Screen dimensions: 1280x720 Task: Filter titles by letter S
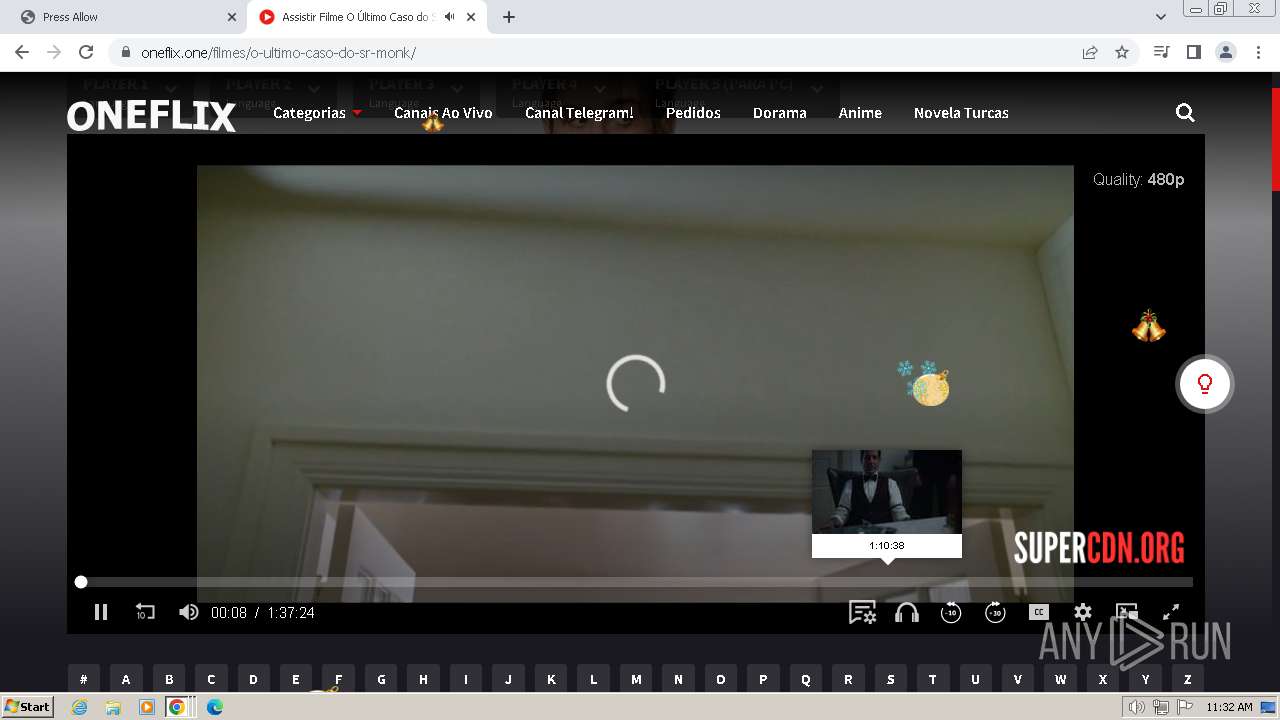pyautogui.click(x=891, y=679)
